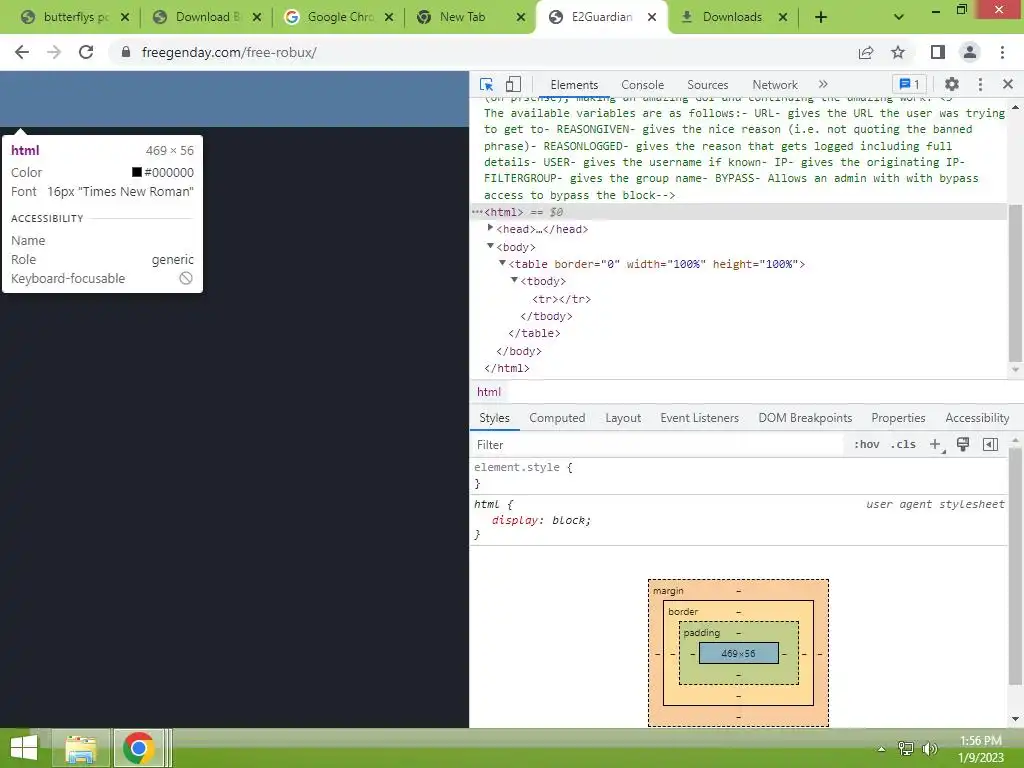Click the padding region of box model
This screenshot has width=1024, height=768.
pyautogui.click(x=738, y=632)
